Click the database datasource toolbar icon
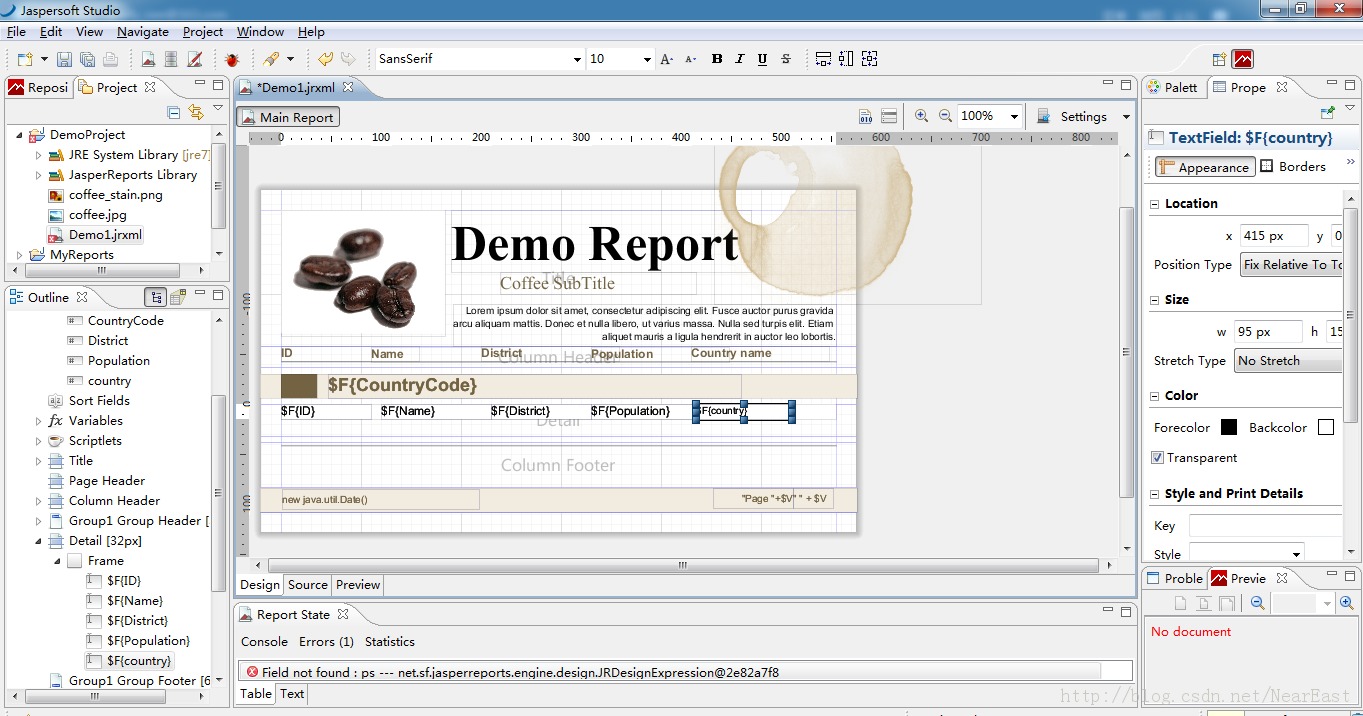 [172, 58]
